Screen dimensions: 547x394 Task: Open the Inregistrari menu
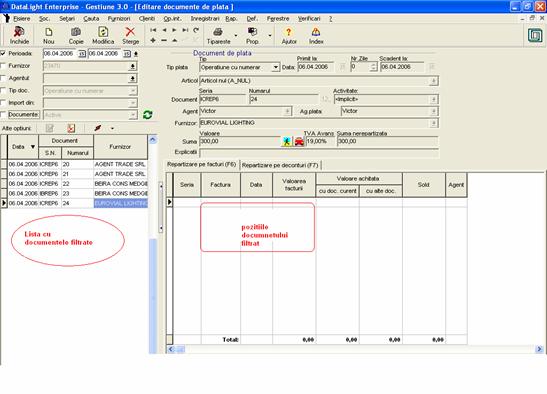pyautogui.click(x=205, y=18)
